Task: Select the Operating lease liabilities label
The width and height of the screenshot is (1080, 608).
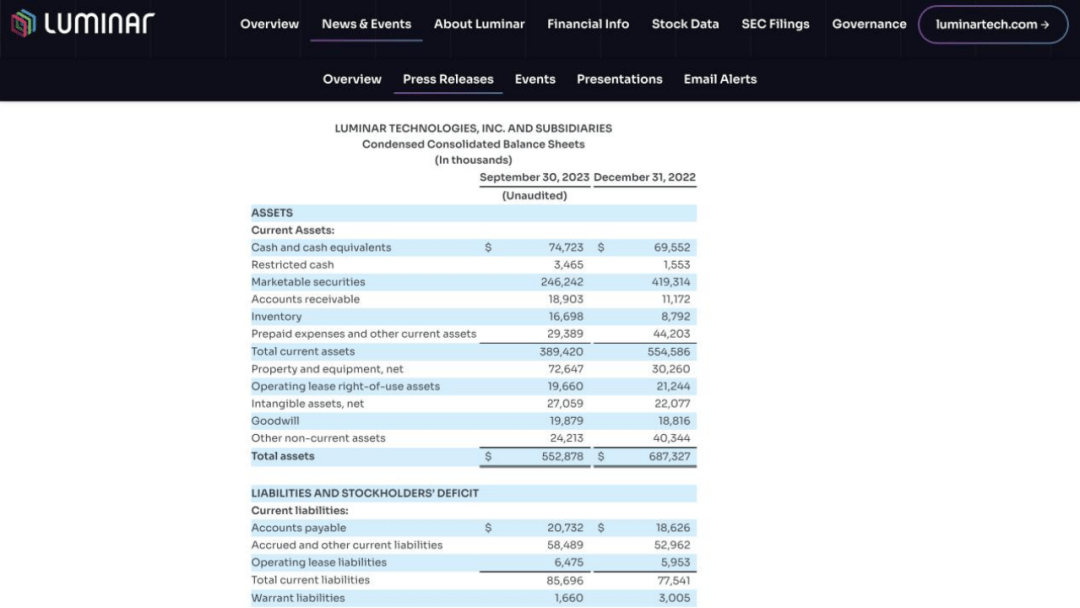Action: pos(319,562)
